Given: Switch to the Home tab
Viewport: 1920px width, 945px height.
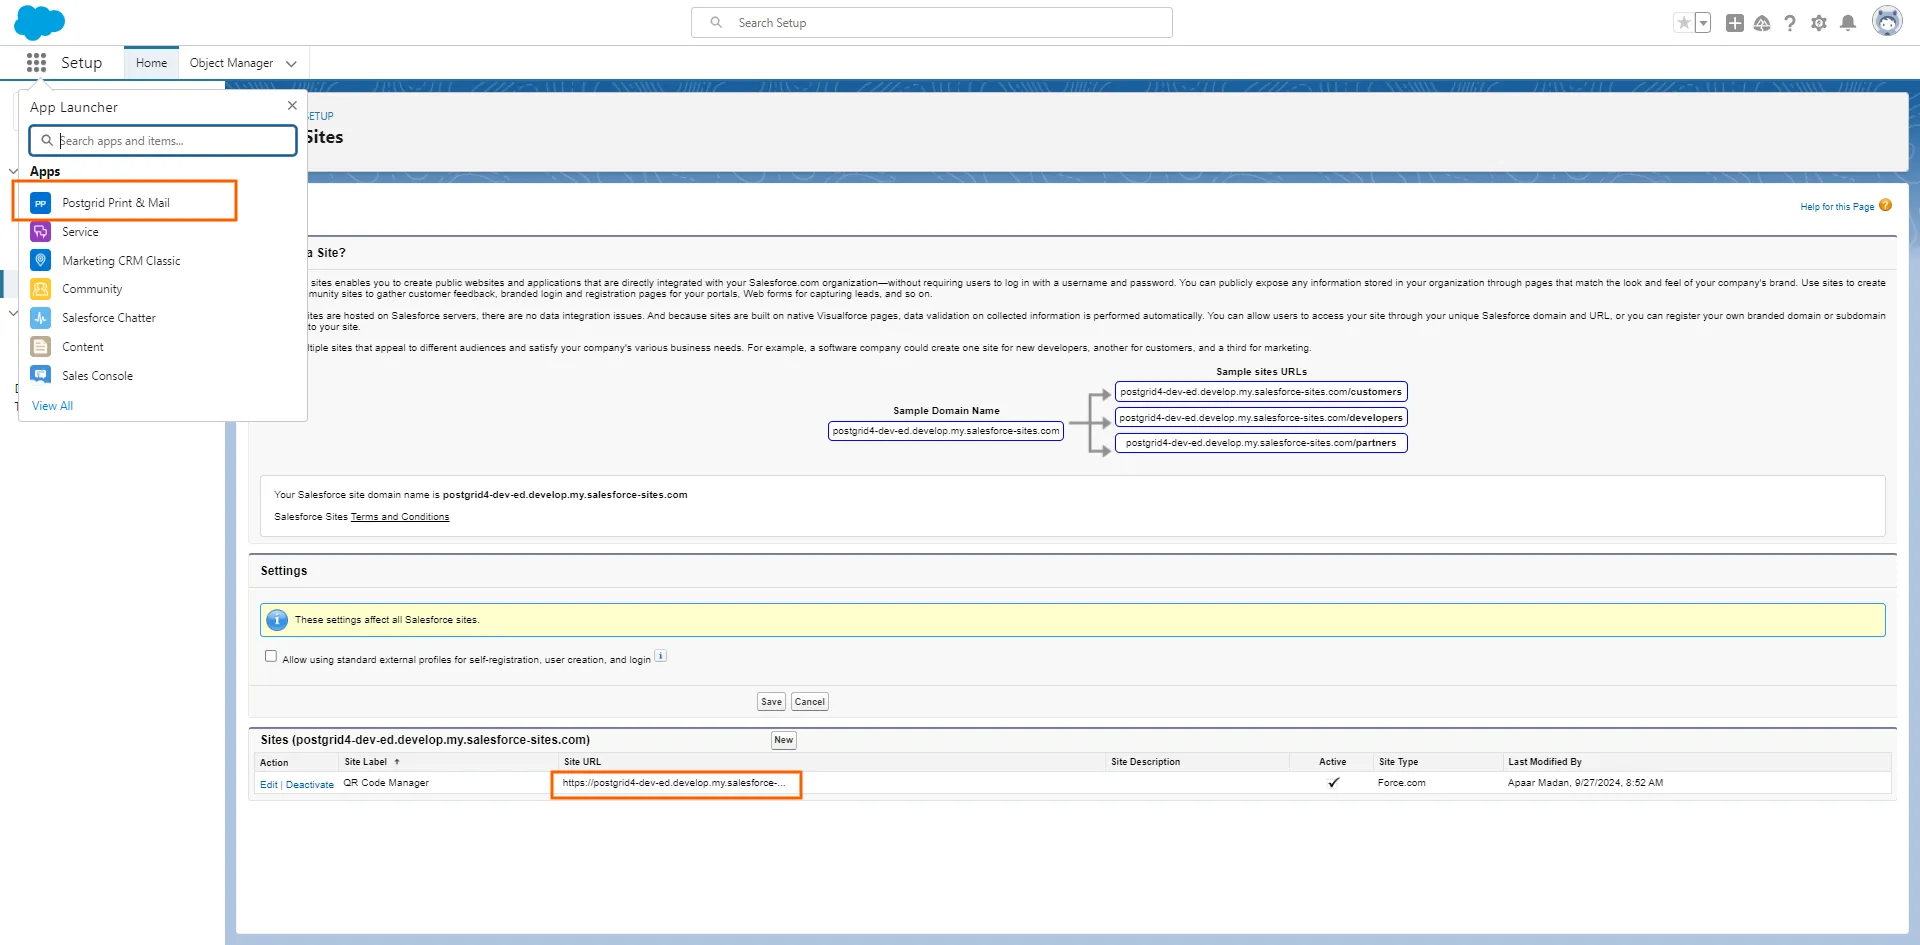Looking at the screenshot, I should pyautogui.click(x=151, y=63).
